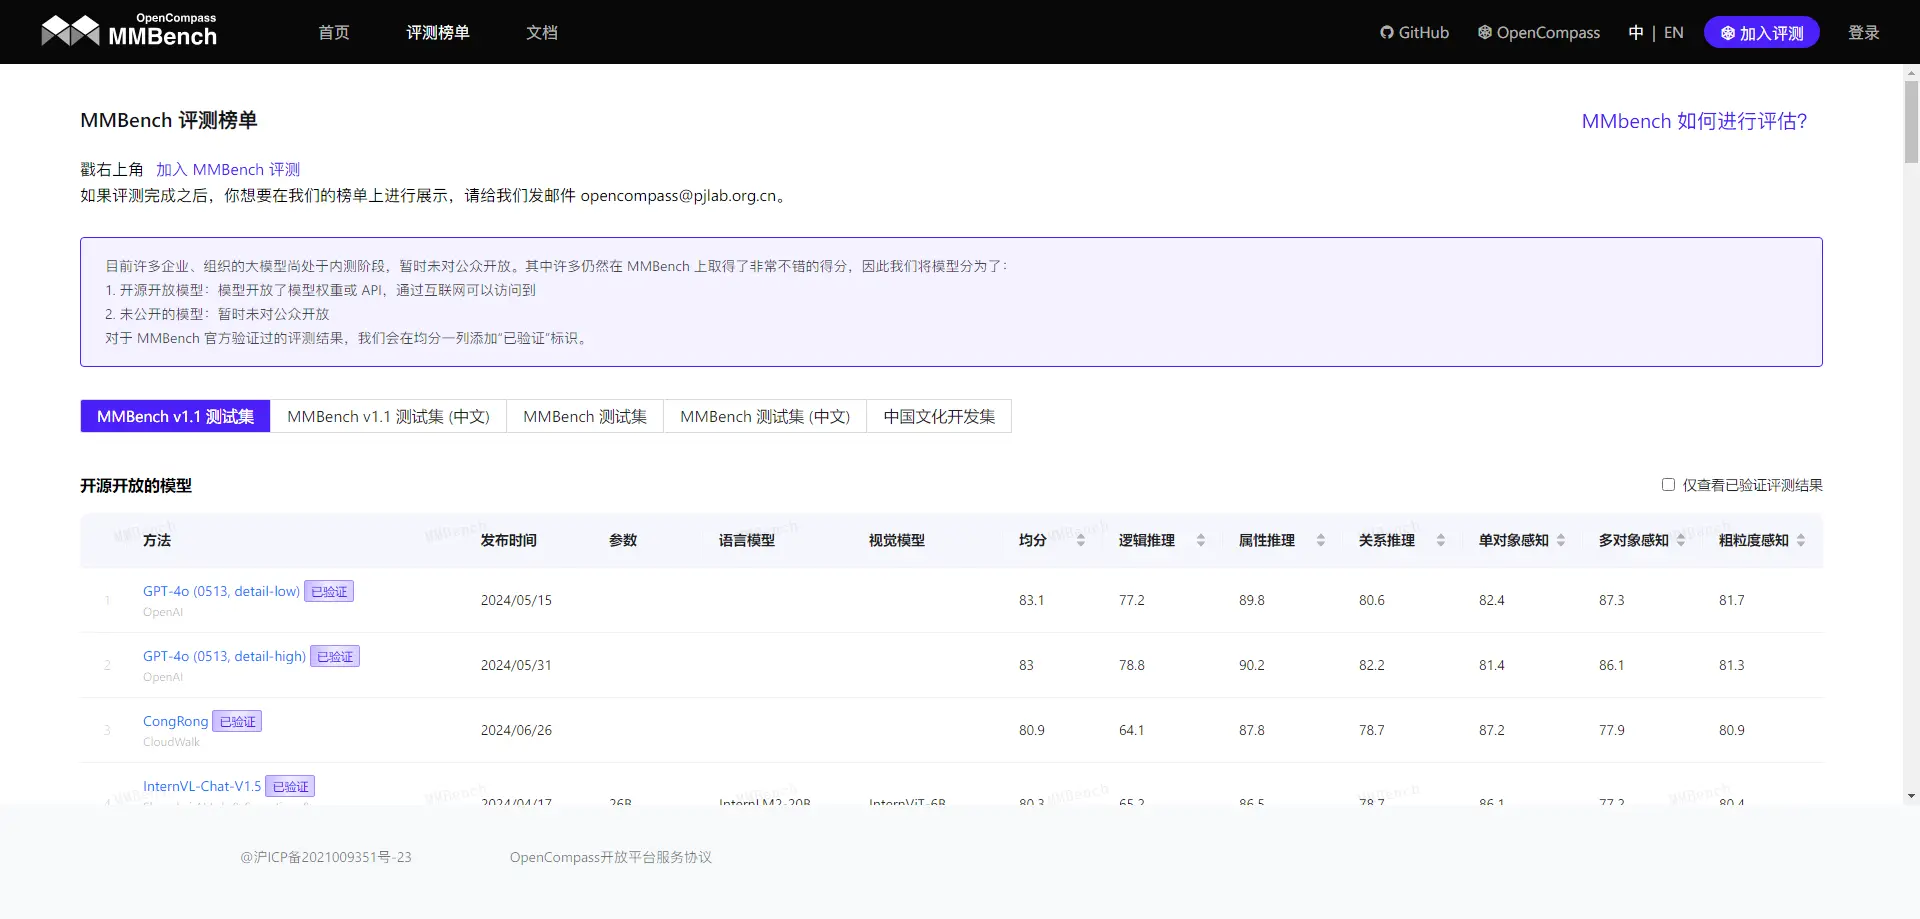Click 已验证 badge next to CongRong

click(x=237, y=721)
